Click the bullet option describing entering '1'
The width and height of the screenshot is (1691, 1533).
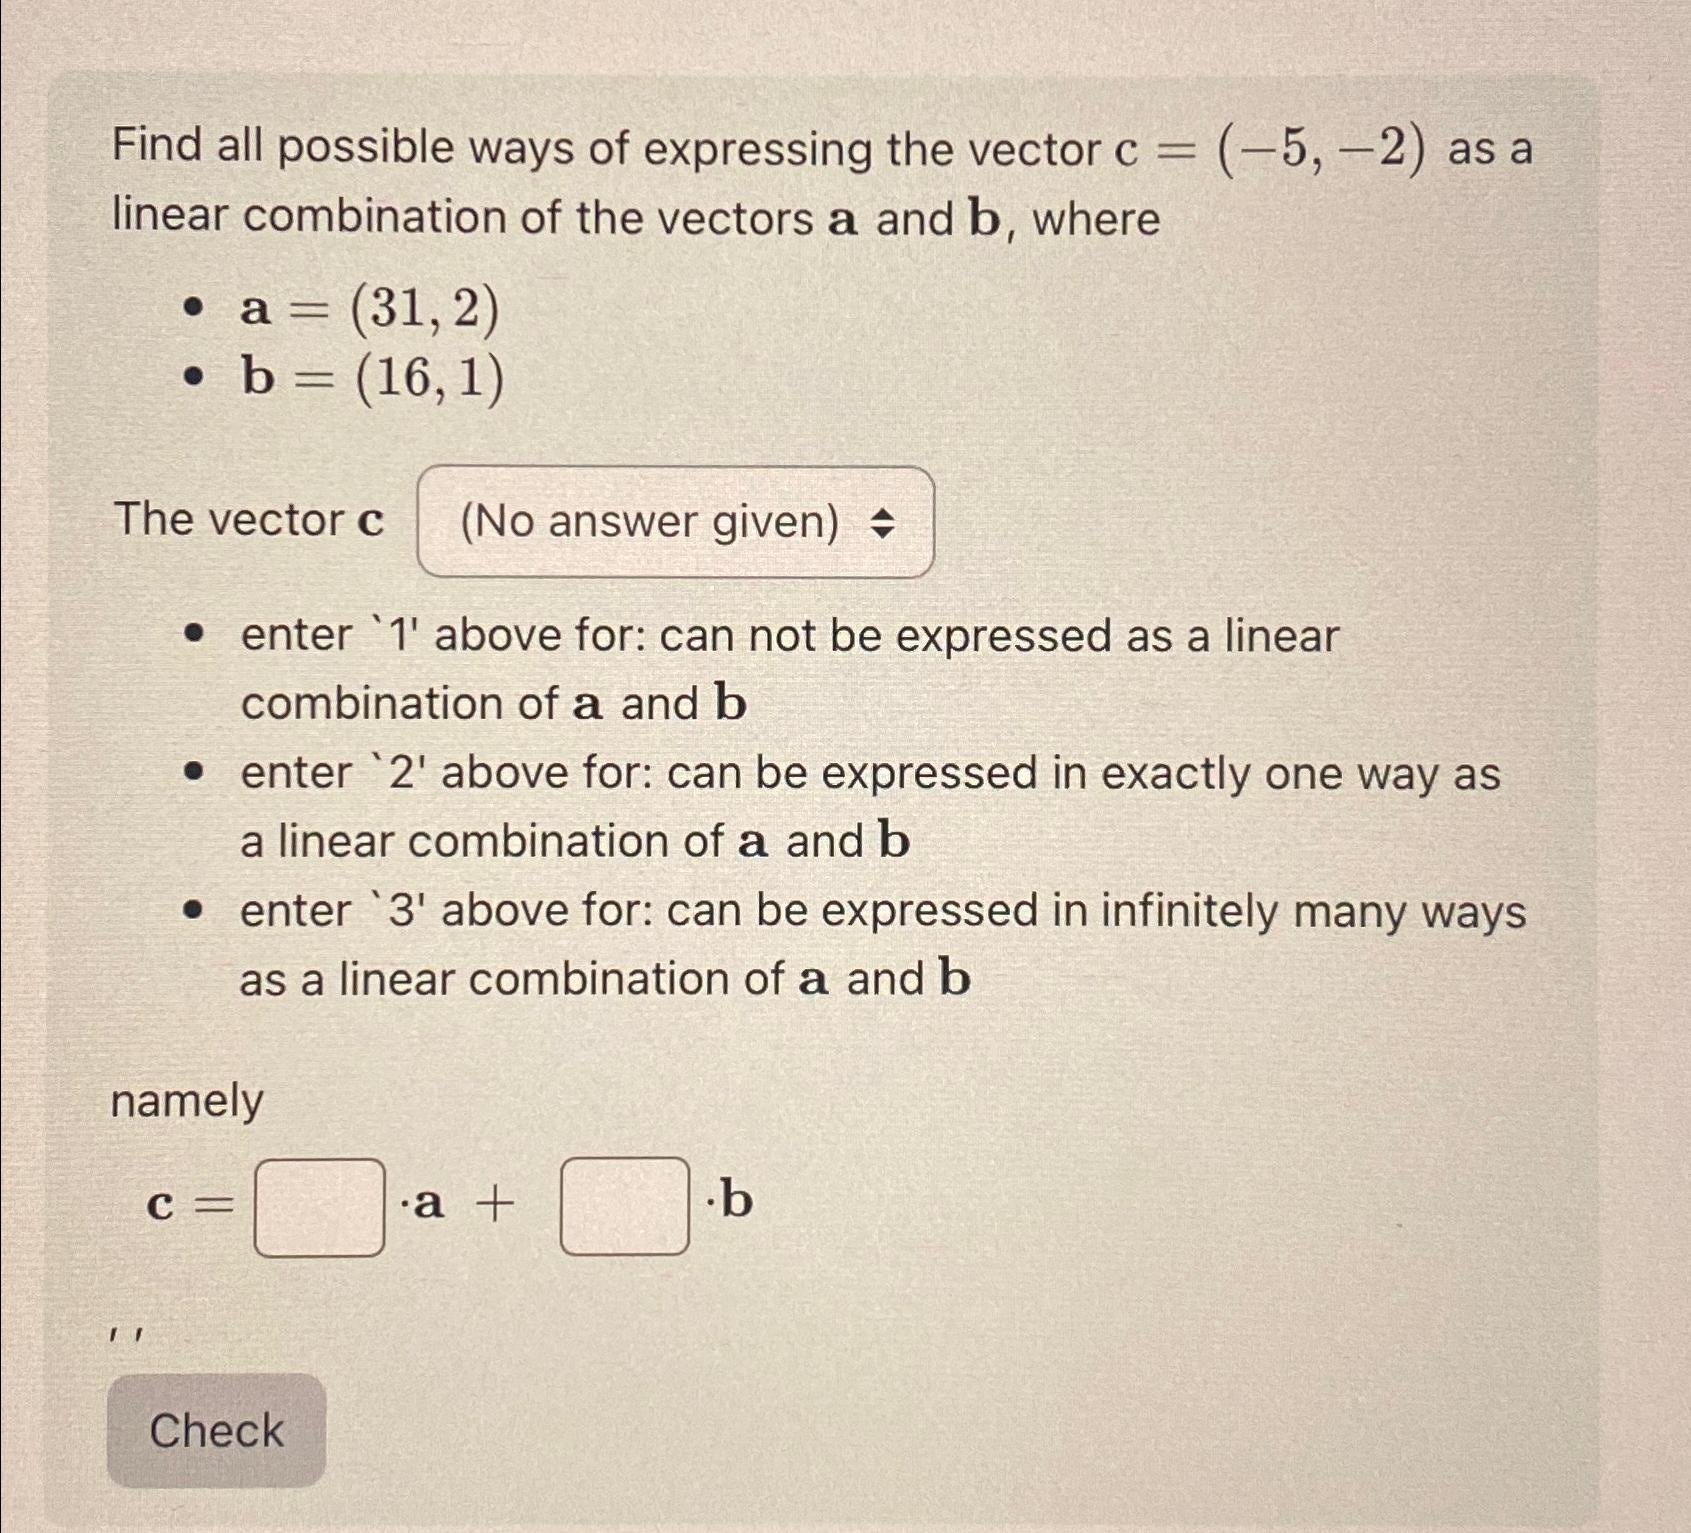(x=787, y=665)
